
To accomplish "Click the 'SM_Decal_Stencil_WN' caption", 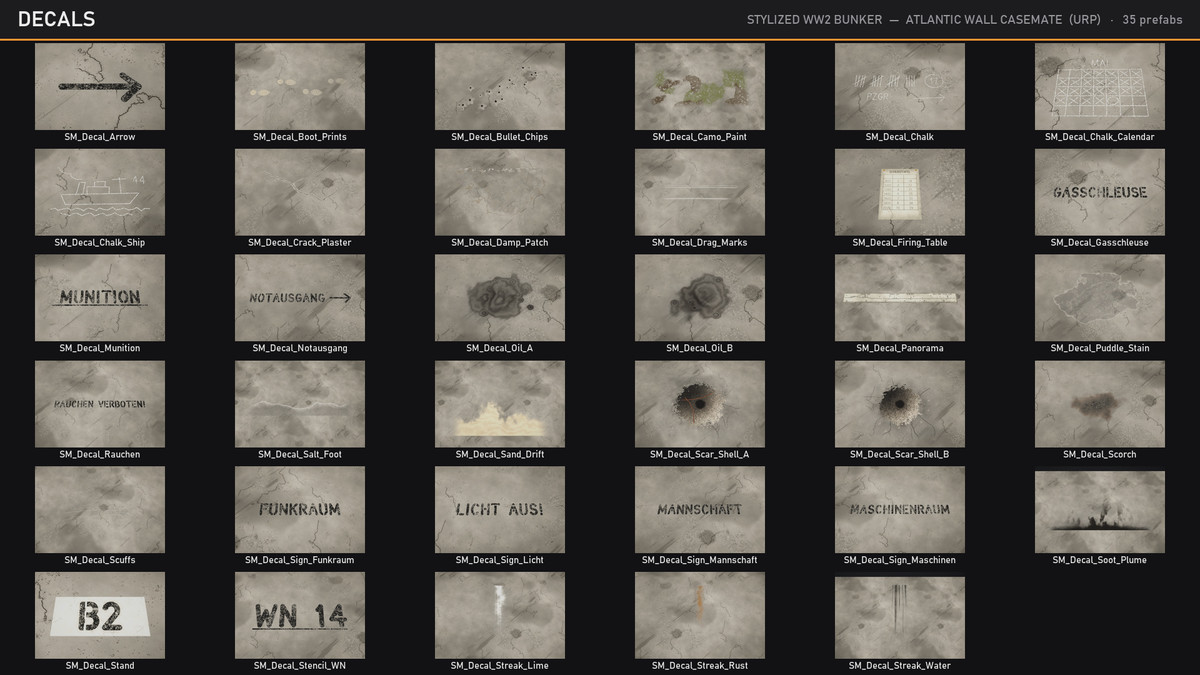I will point(300,666).
